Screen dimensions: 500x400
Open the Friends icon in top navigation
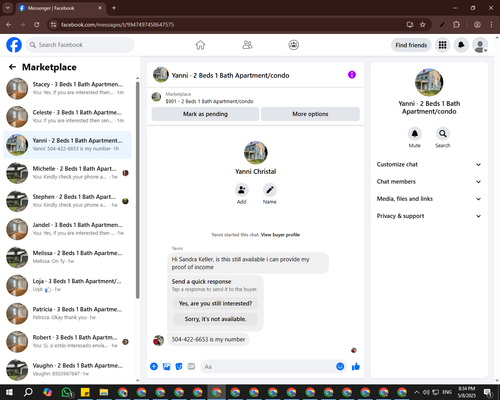(x=247, y=45)
